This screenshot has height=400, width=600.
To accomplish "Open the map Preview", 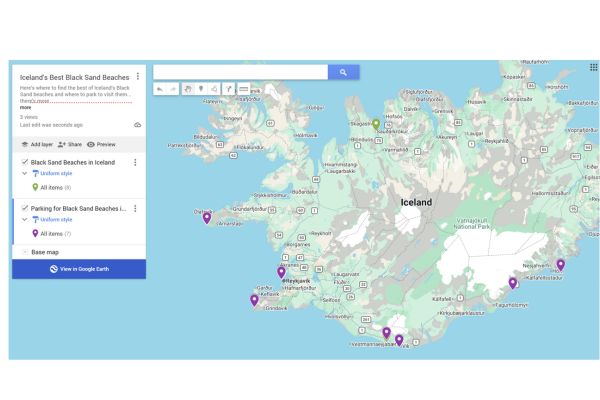I will 101,144.
